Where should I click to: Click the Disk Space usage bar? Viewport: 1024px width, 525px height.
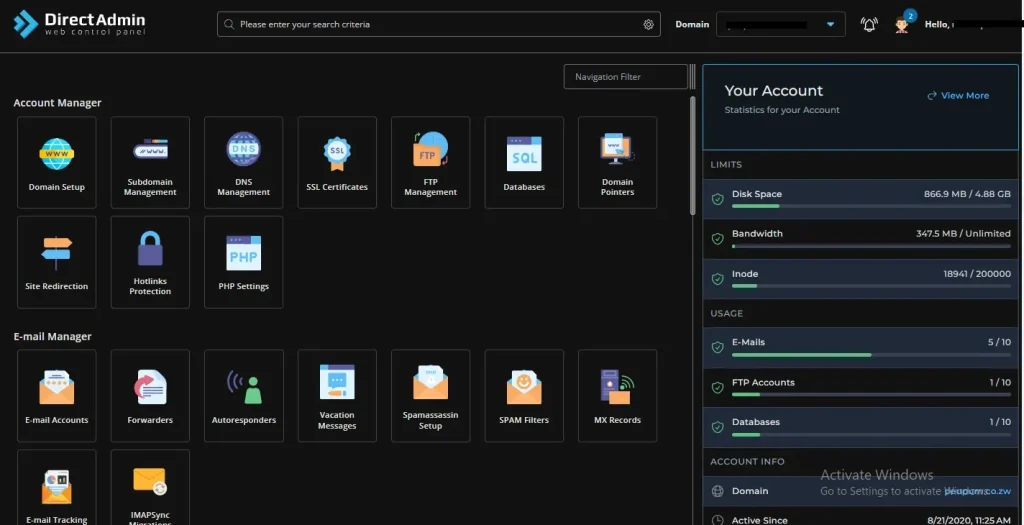tap(871, 206)
